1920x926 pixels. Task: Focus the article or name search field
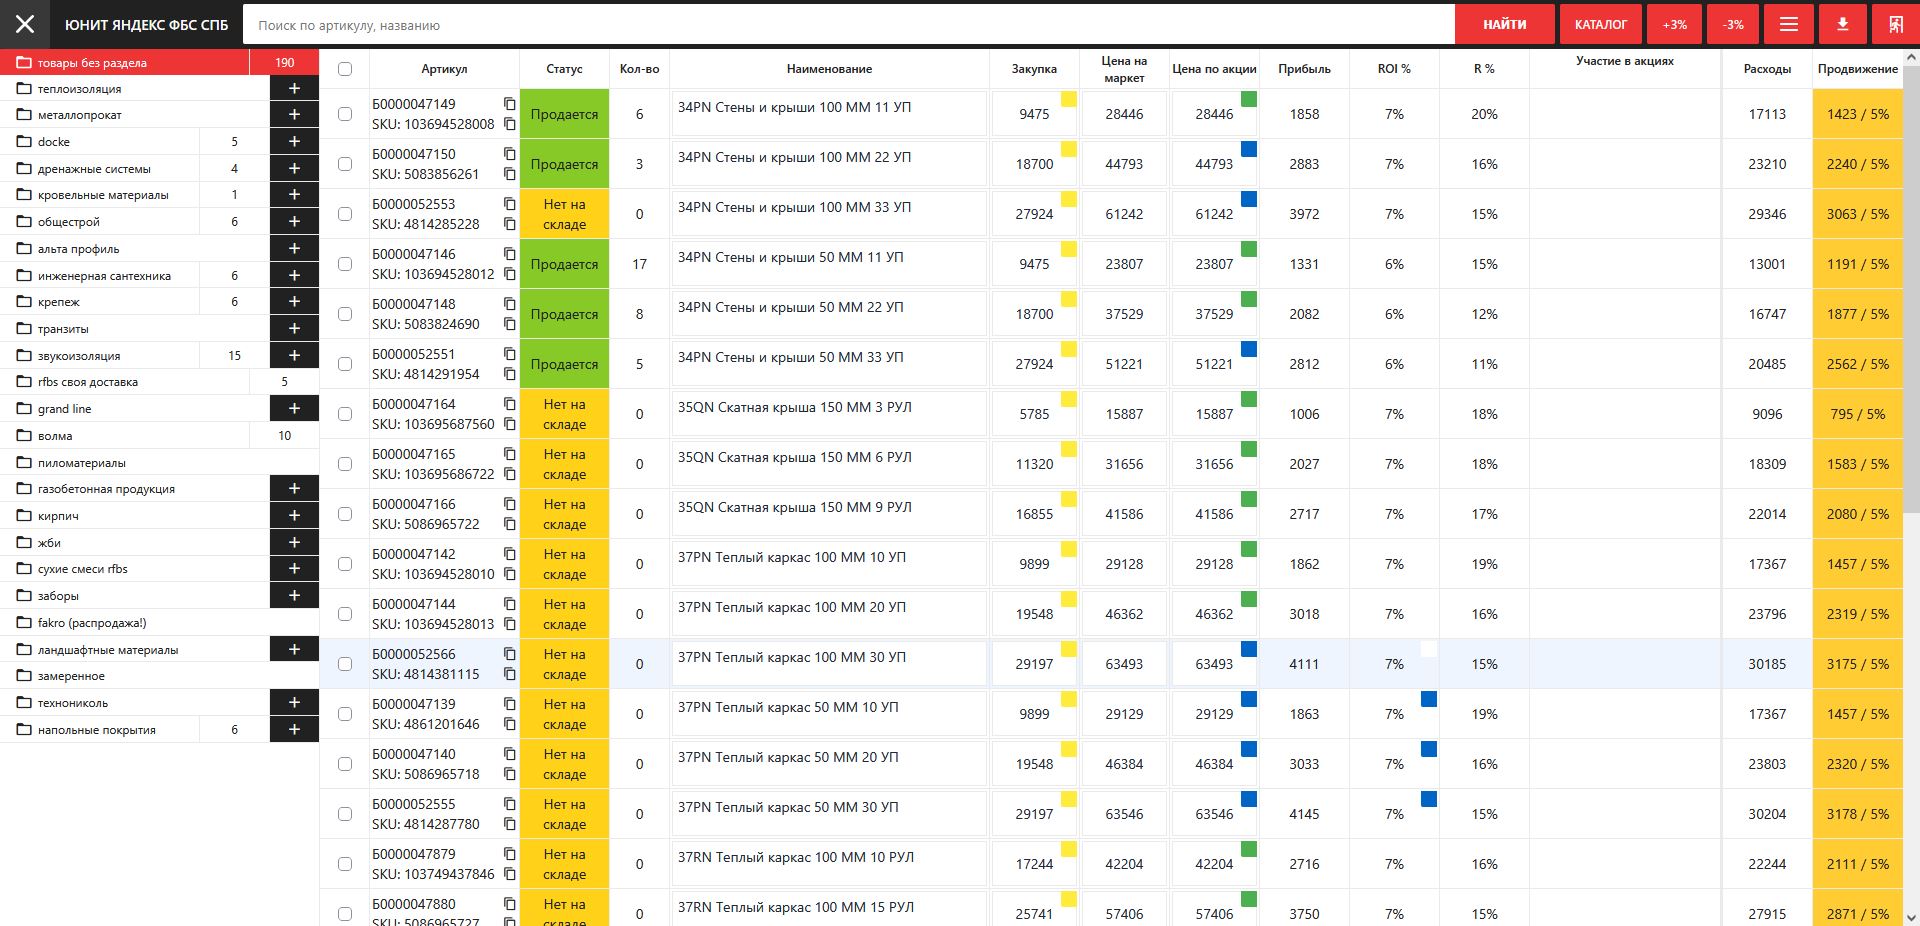pyautogui.click(x=848, y=25)
